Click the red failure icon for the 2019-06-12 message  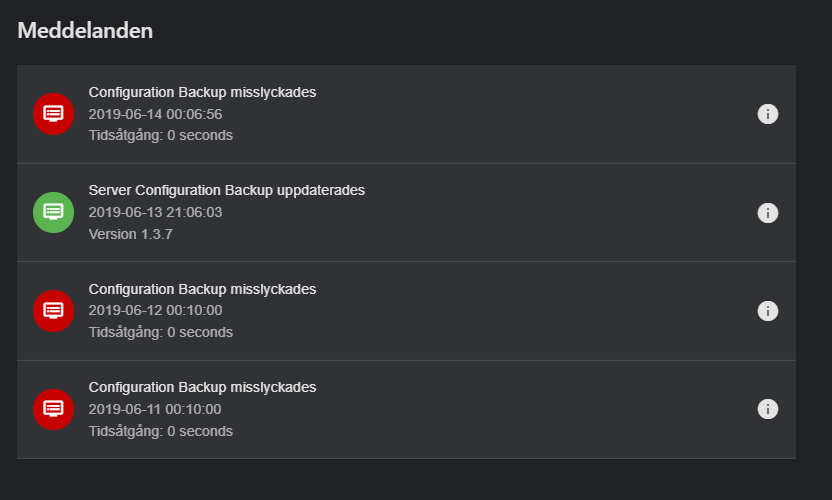[x=53, y=310]
